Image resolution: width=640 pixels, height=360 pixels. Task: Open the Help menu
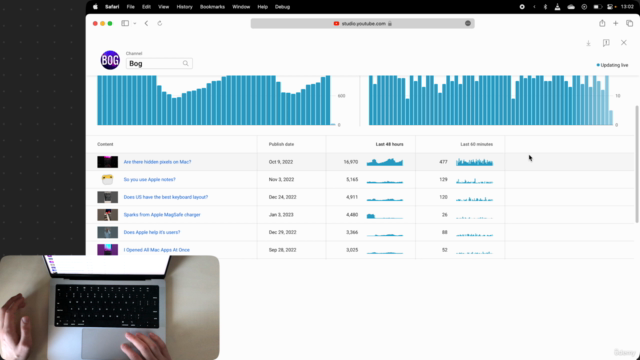pos(262,7)
